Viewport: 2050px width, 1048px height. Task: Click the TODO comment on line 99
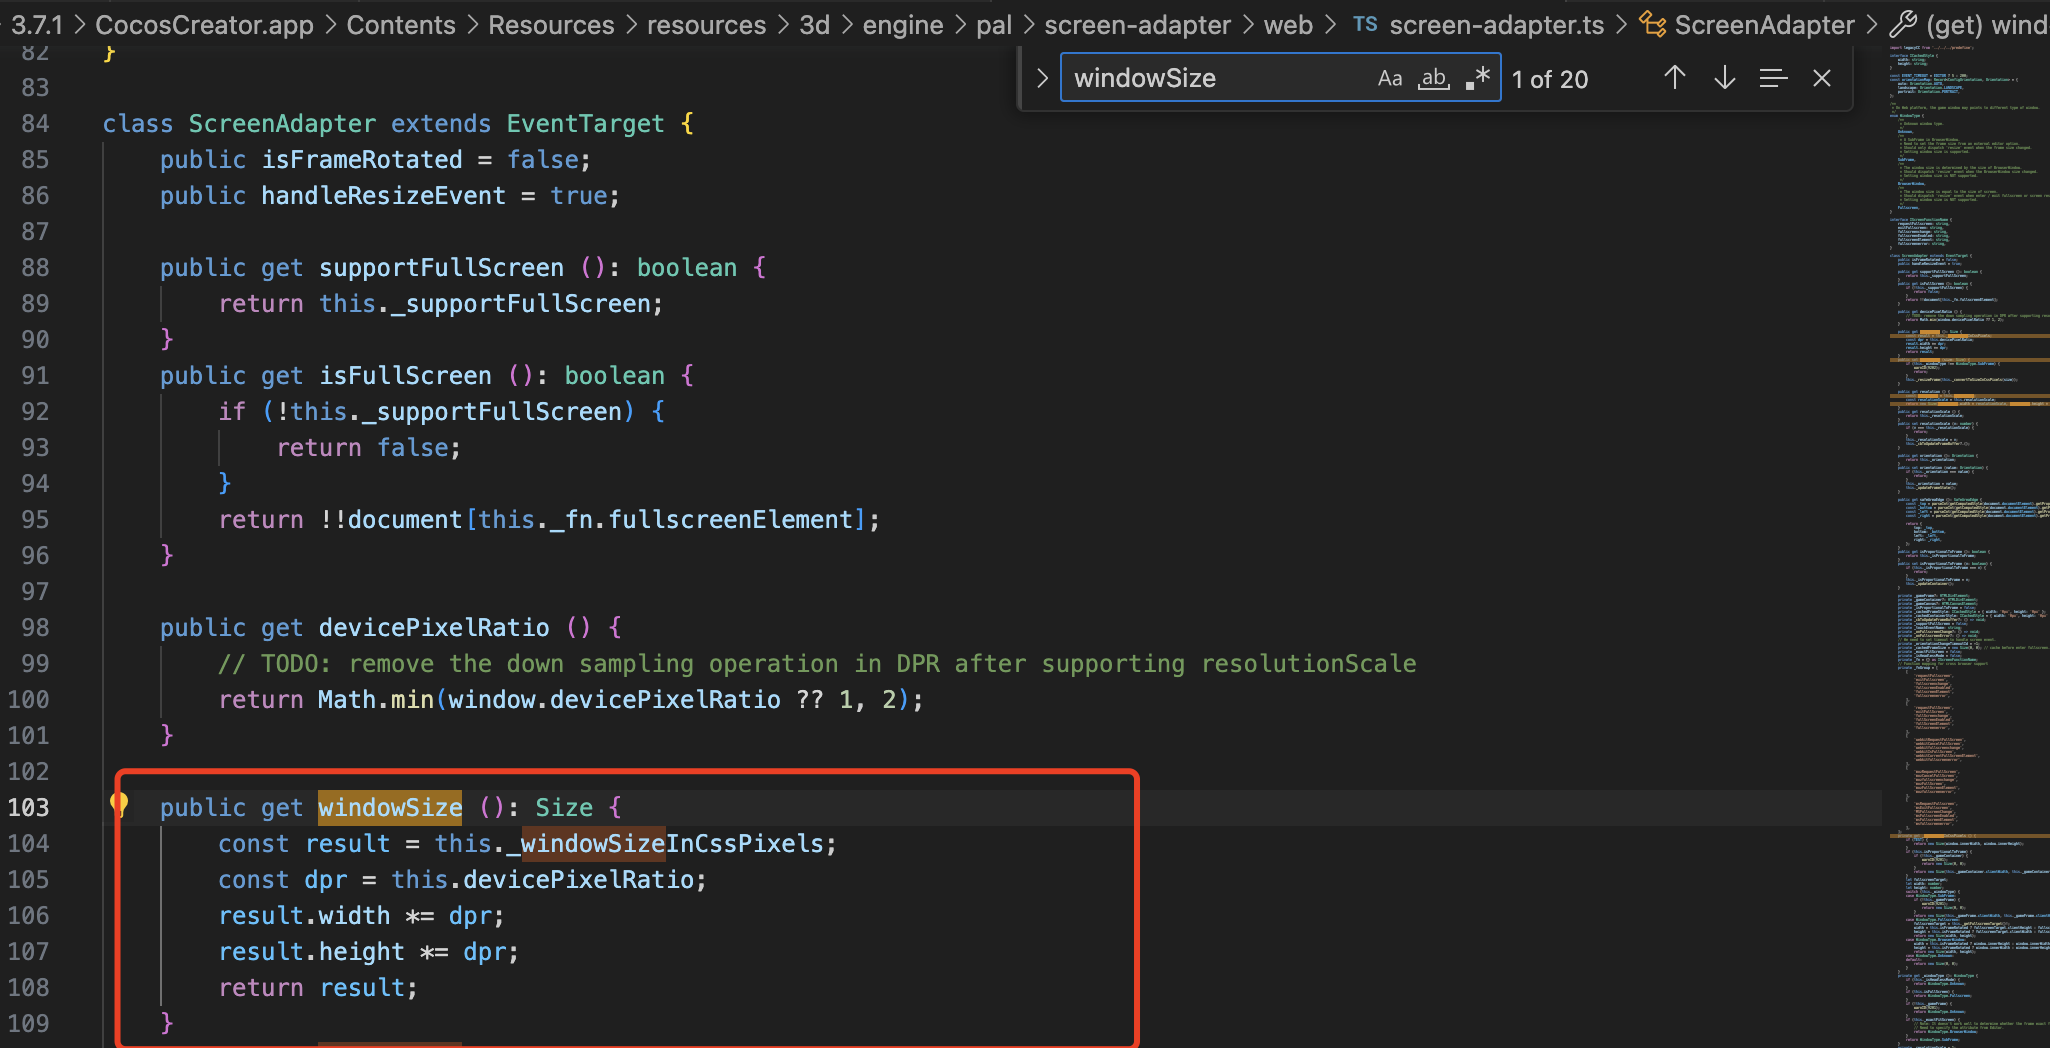[817, 663]
